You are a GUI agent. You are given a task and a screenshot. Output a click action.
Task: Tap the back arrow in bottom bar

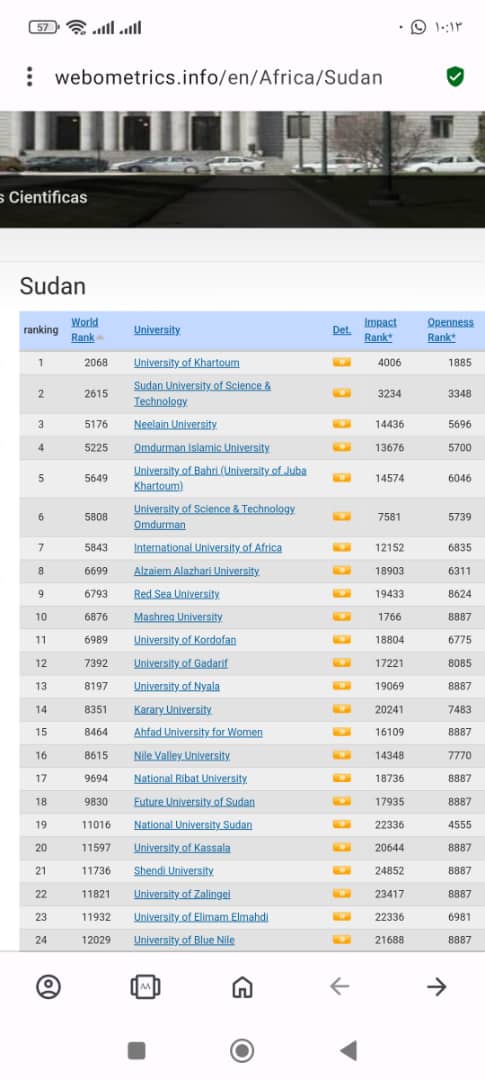point(339,987)
